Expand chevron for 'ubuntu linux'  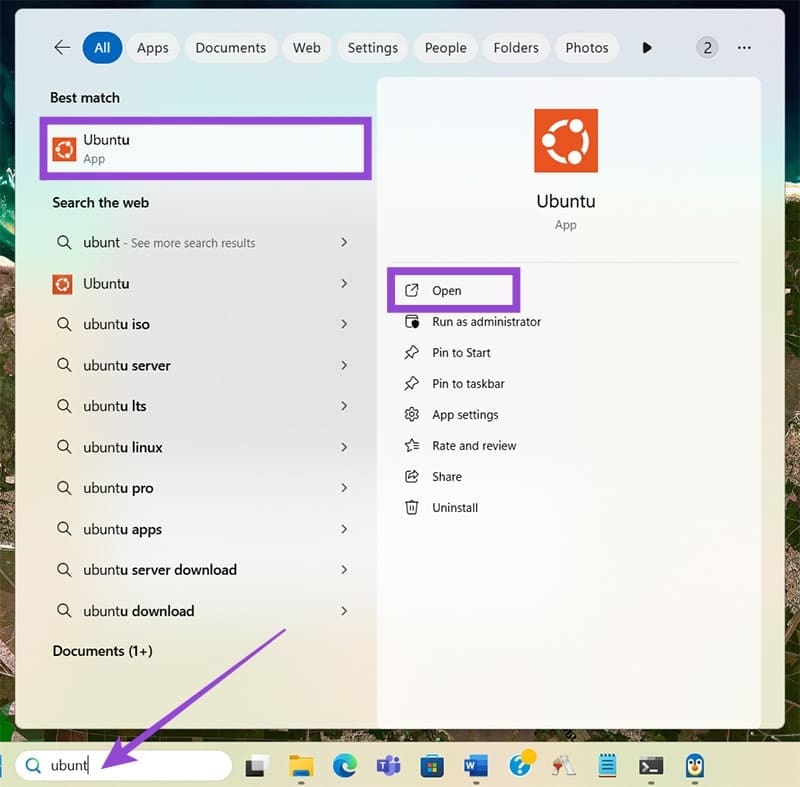point(344,447)
